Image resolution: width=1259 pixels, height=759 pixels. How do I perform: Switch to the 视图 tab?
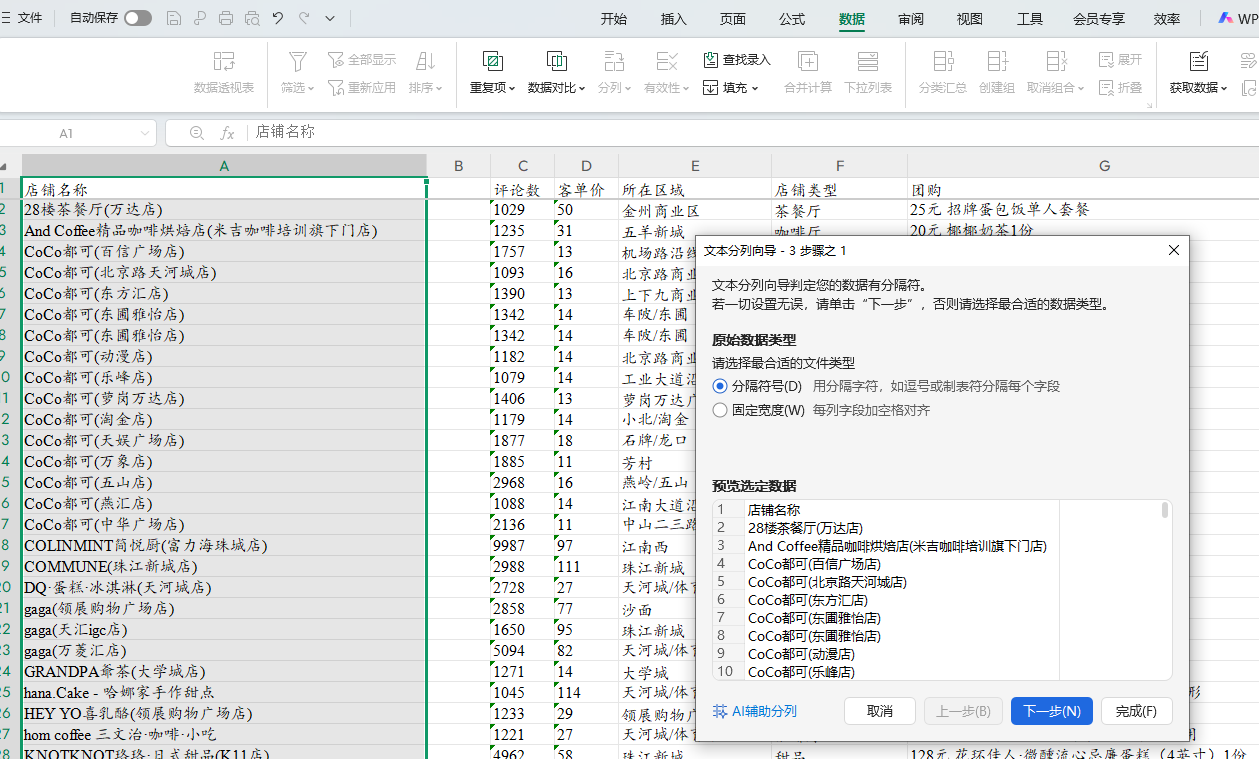click(970, 19)
